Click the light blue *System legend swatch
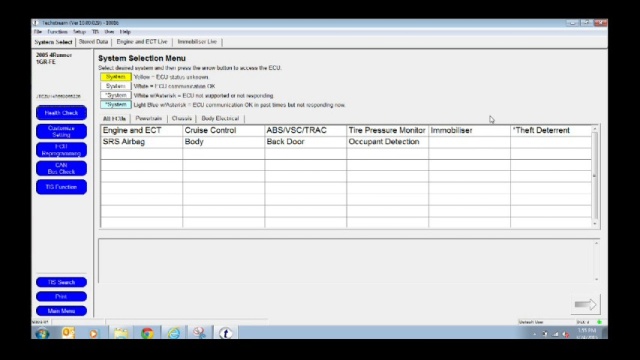Viewport: 640px width, 360px height. coord(116,105)
